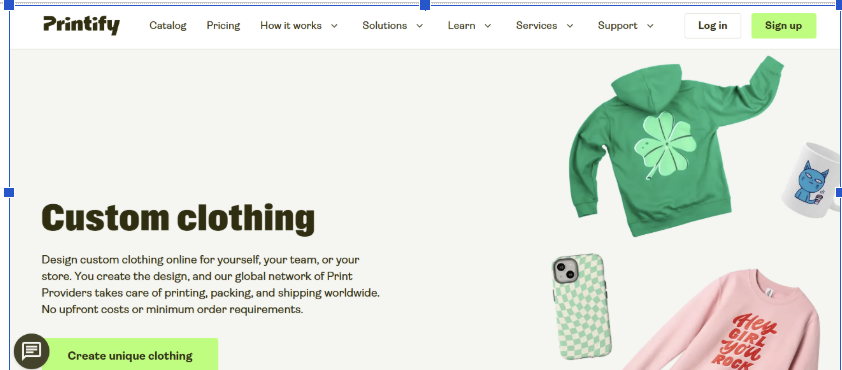Viewport: 842px width, 370px height.
Task: Click Create unique clothing button
Action: pyautogui.click(x=130, y=354)
